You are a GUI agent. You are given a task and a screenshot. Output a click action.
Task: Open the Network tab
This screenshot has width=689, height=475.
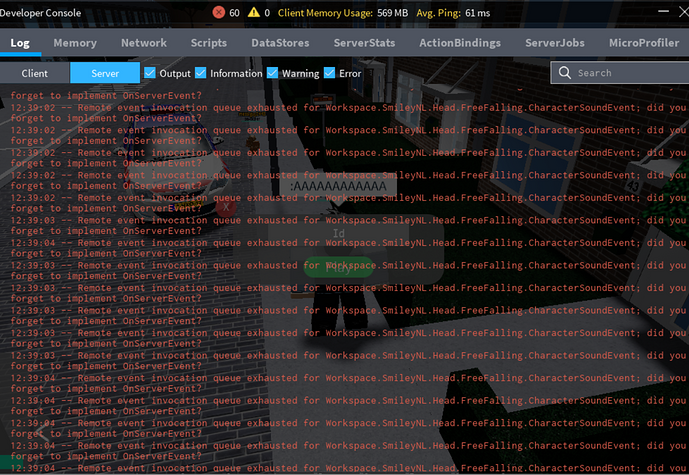tap(144, 43)
